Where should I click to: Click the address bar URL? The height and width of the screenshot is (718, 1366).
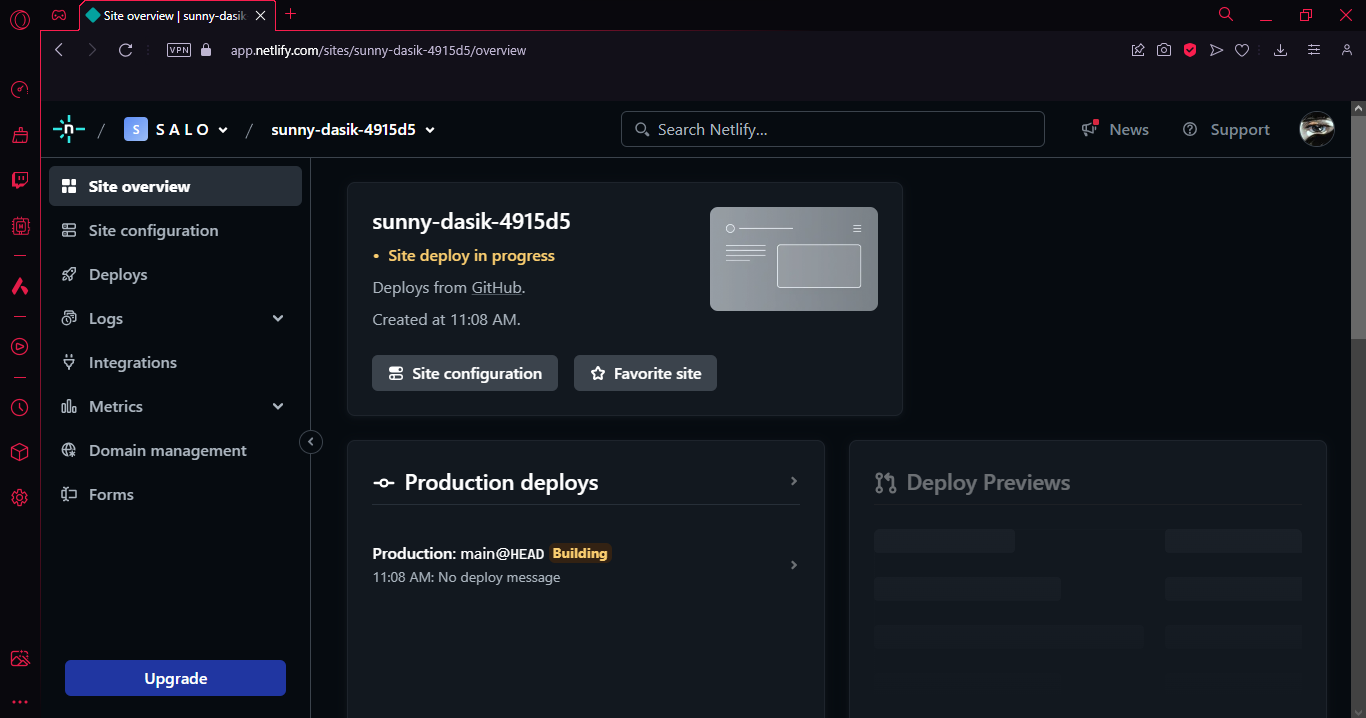(x=378, y=50)
